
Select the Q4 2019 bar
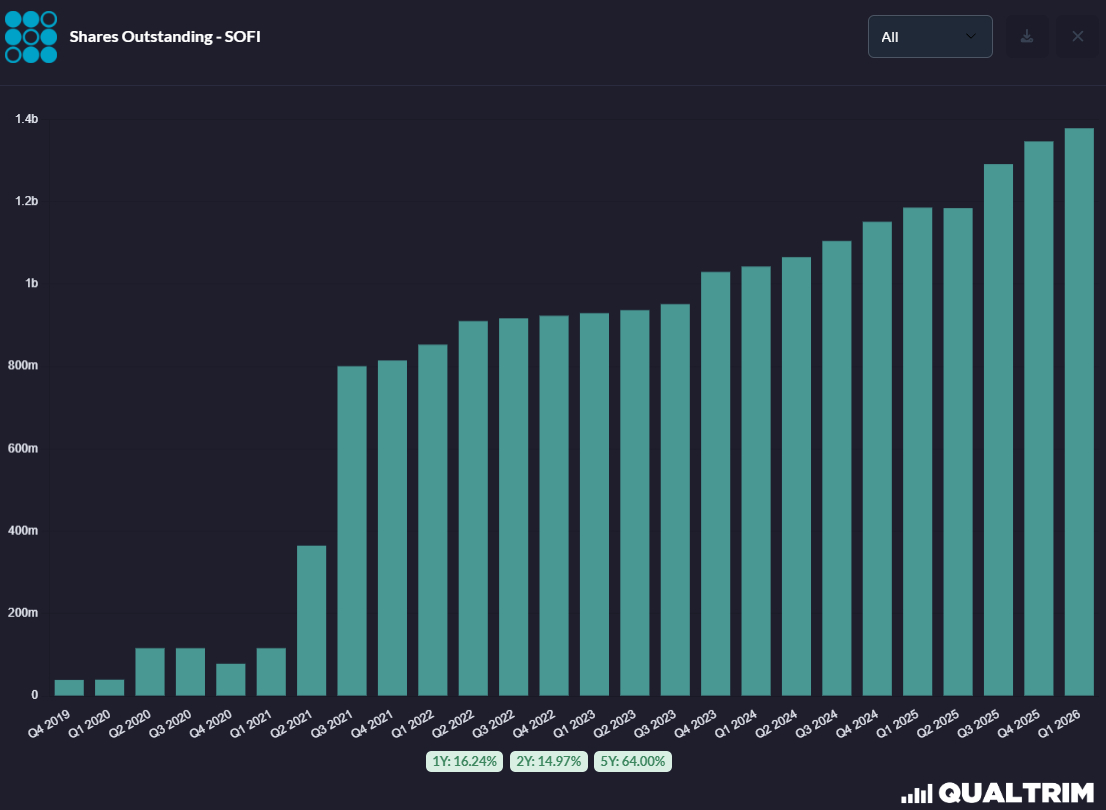(x=69, y=688)
